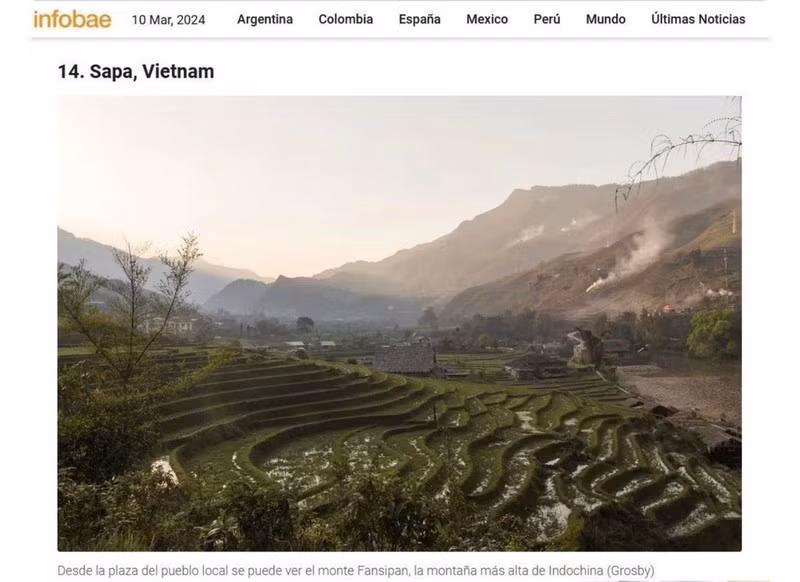Open the Mundo news section
The width and height of the screenshot is (800, 582).
click(605, 19)
